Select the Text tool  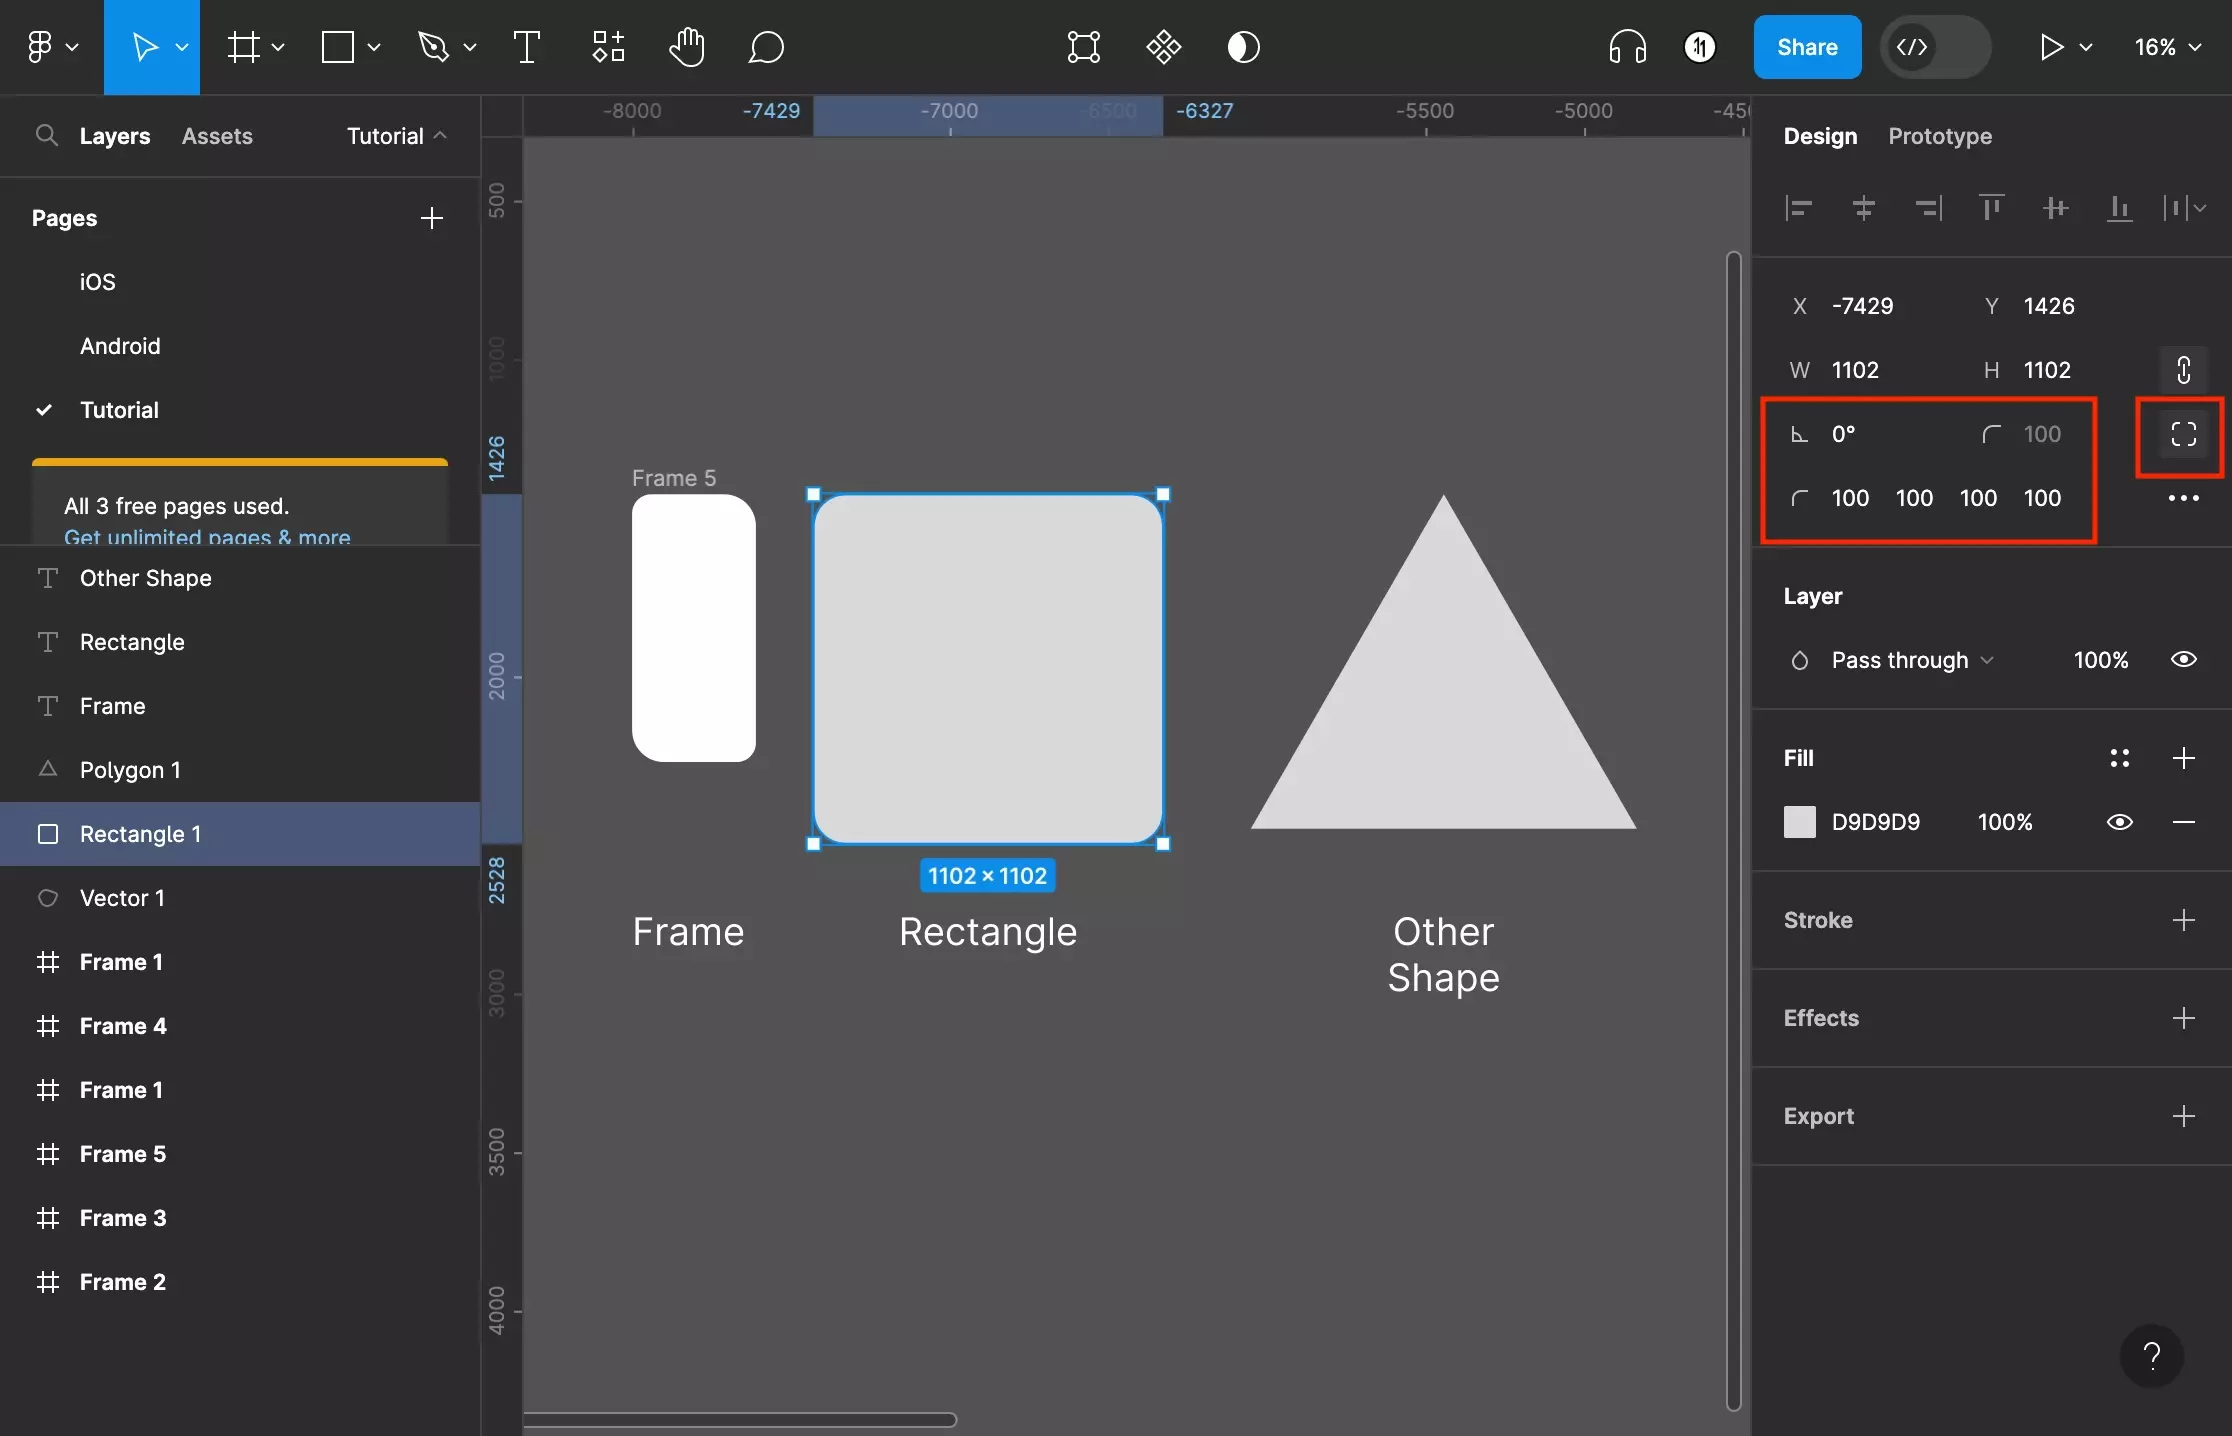[527, 47]
